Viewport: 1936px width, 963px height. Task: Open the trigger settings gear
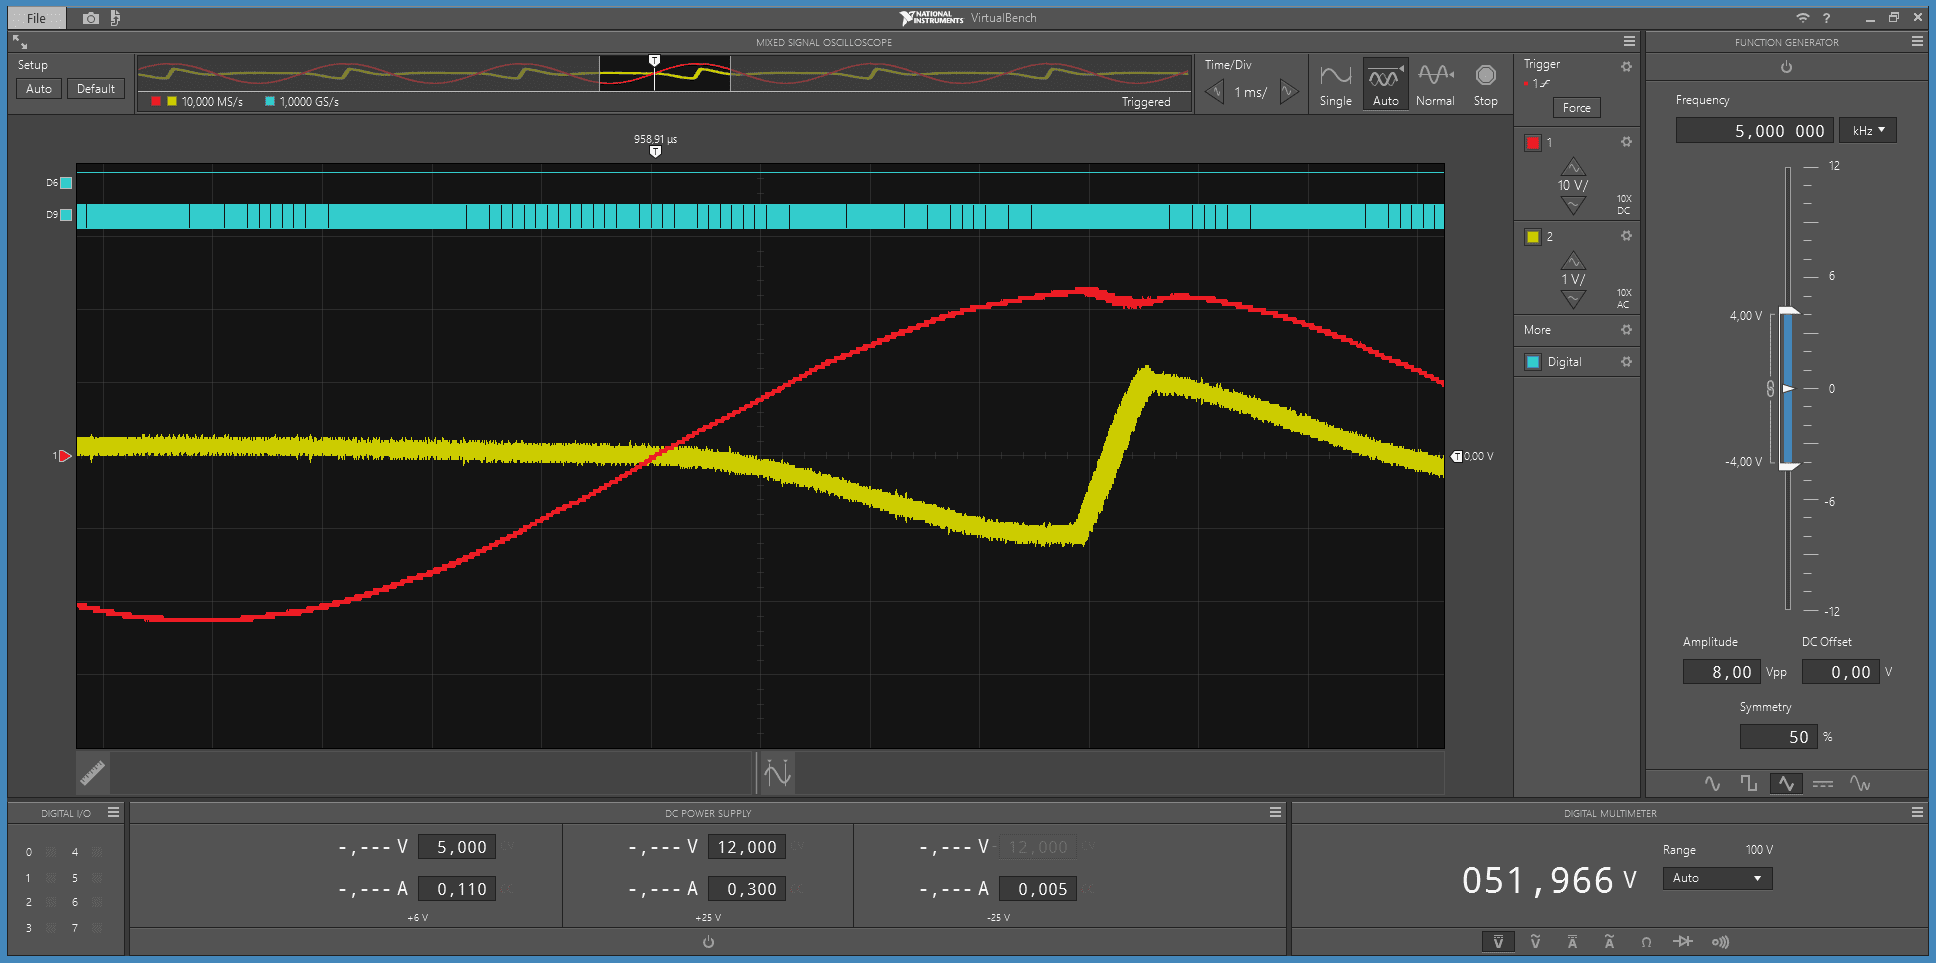[x=1626, y=66]
